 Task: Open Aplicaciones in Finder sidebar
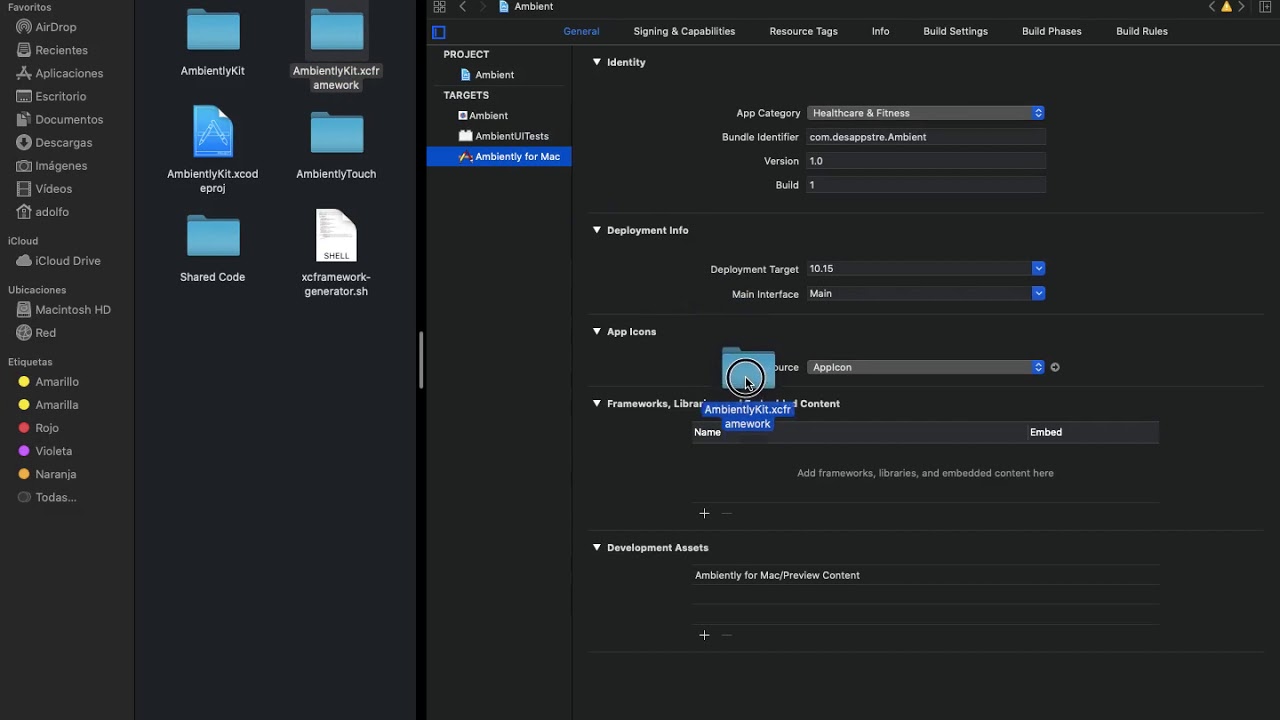coord(60,73)
